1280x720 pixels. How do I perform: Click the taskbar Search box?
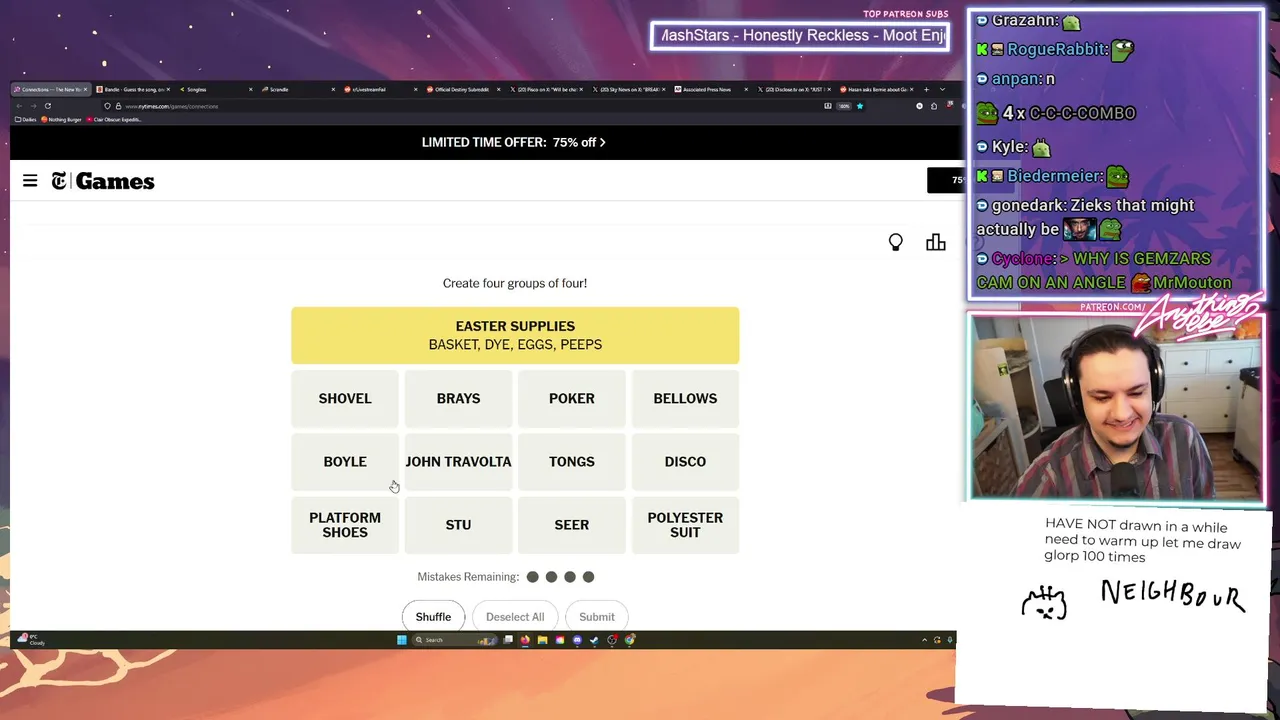click(455, 640)
